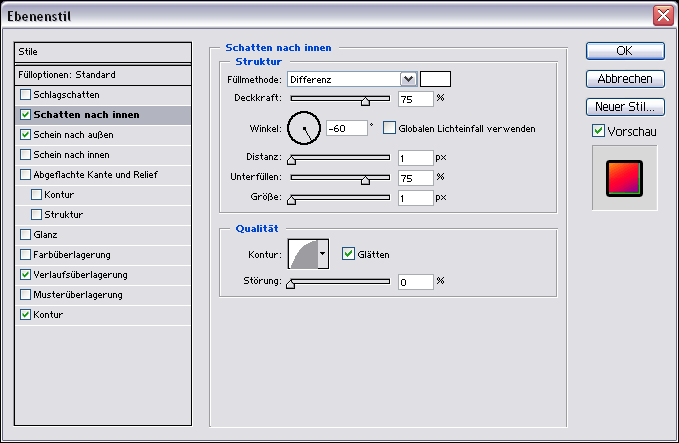Open the Verlaufsüberlagerung settings row
The height and width of the screenshot is (443, 679).
pyautogui.click(x=103, y=275)
